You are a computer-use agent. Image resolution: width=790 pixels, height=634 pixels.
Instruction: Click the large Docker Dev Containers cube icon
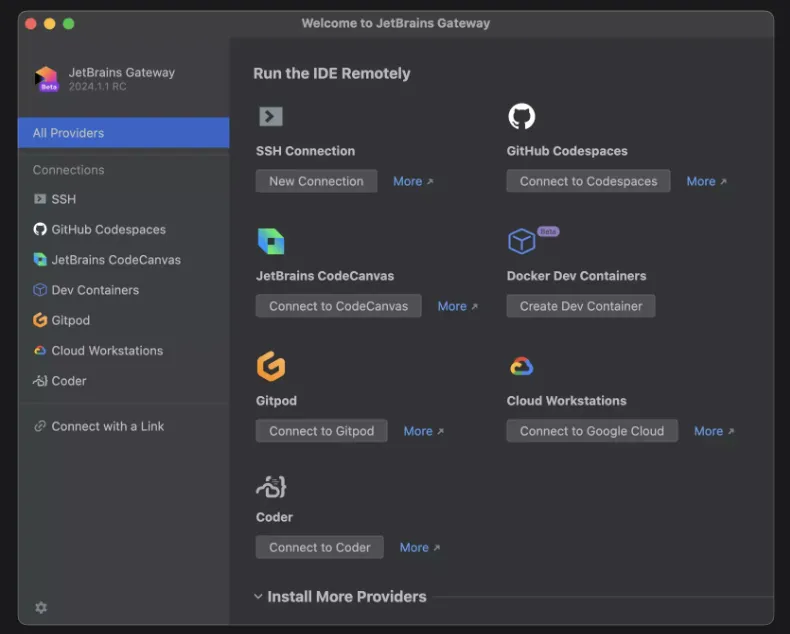click(521, 241)
